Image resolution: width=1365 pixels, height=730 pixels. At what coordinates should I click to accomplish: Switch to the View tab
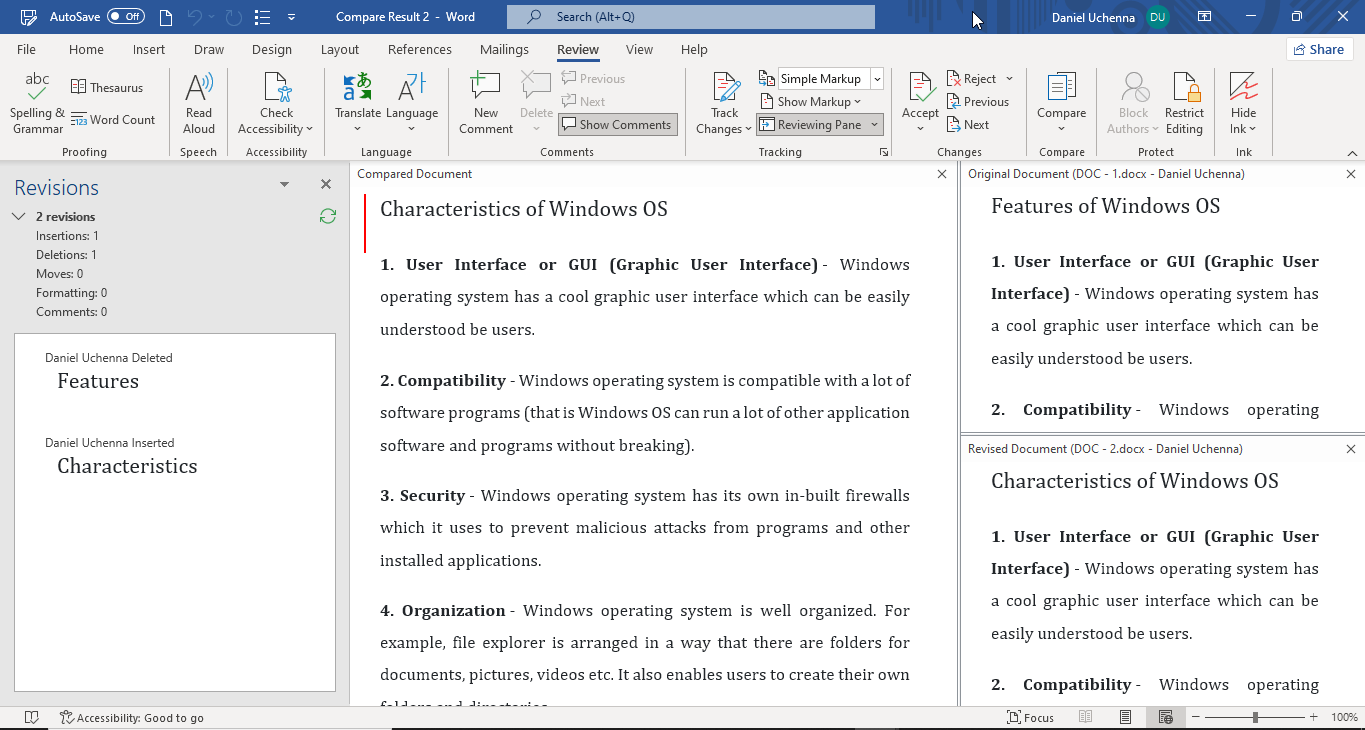[x=639, y=49]
